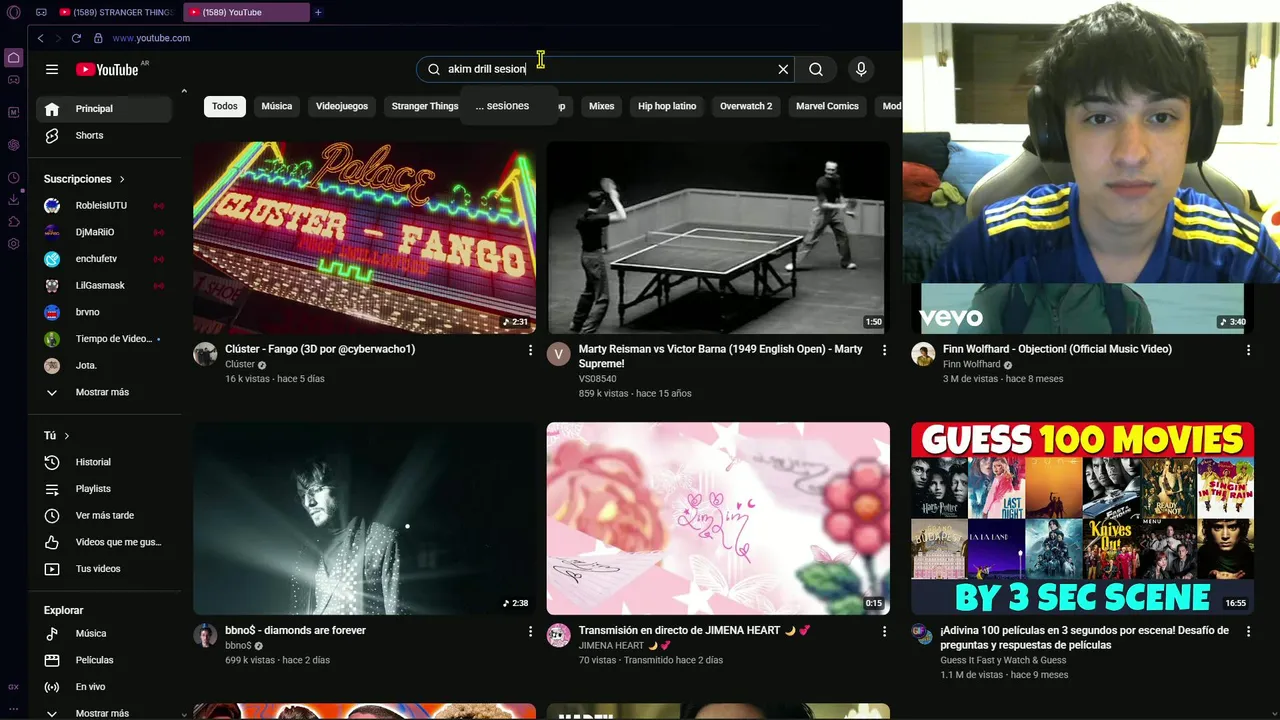The height and width of the screenshot is (720, 1280).
Task: Open Historial from the sidebar
Action: (x=104, y=462)
